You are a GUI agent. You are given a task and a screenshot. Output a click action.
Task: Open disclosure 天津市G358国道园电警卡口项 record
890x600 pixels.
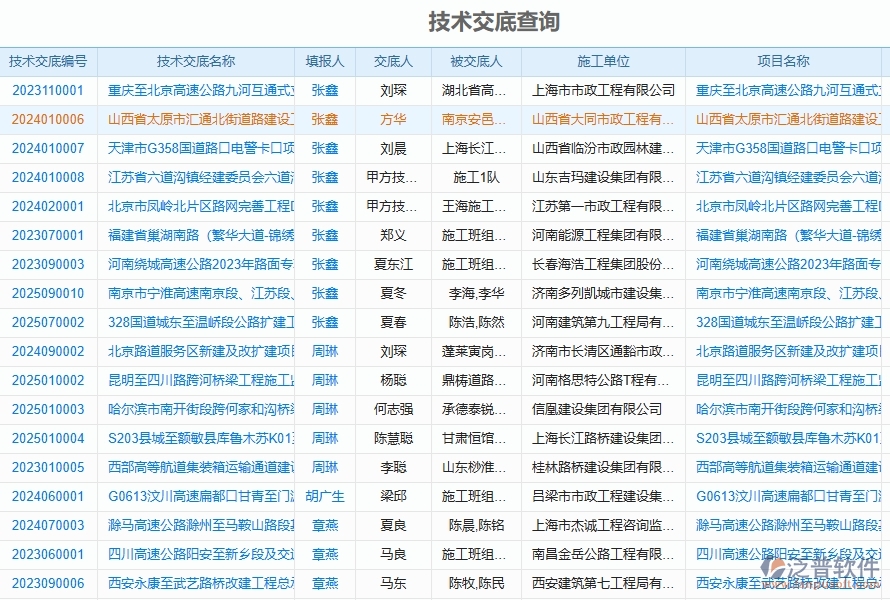tap(196, 147)
